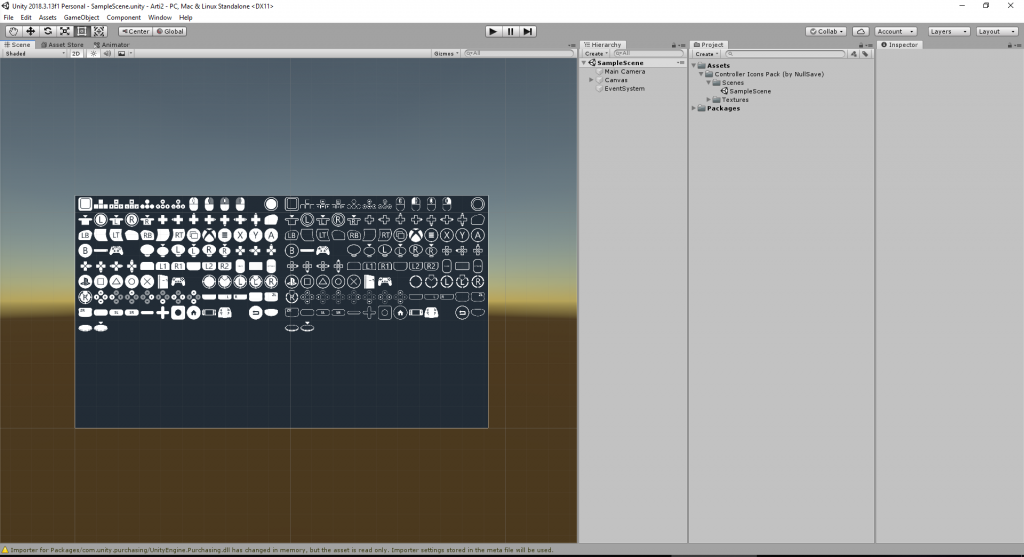
Task: Open SampleScene options menu in Hierarchy
Action: (681, 63)
